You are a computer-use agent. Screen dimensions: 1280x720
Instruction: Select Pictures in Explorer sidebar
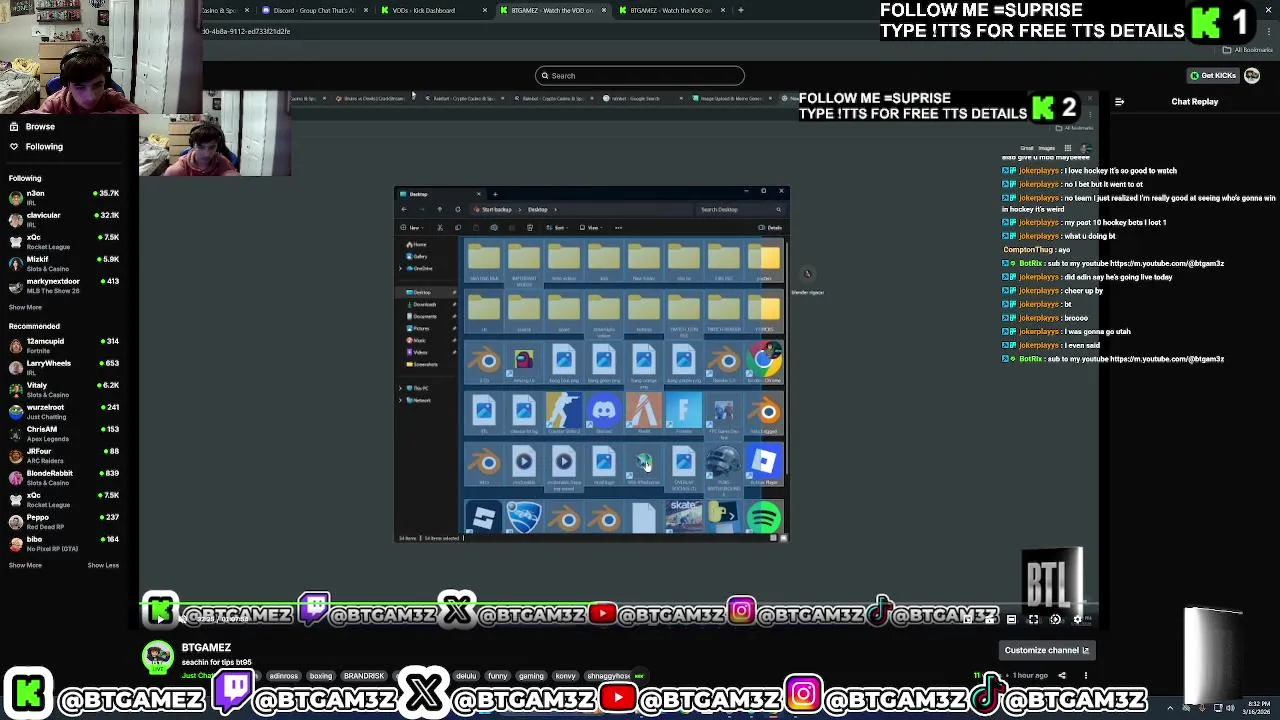421,329
